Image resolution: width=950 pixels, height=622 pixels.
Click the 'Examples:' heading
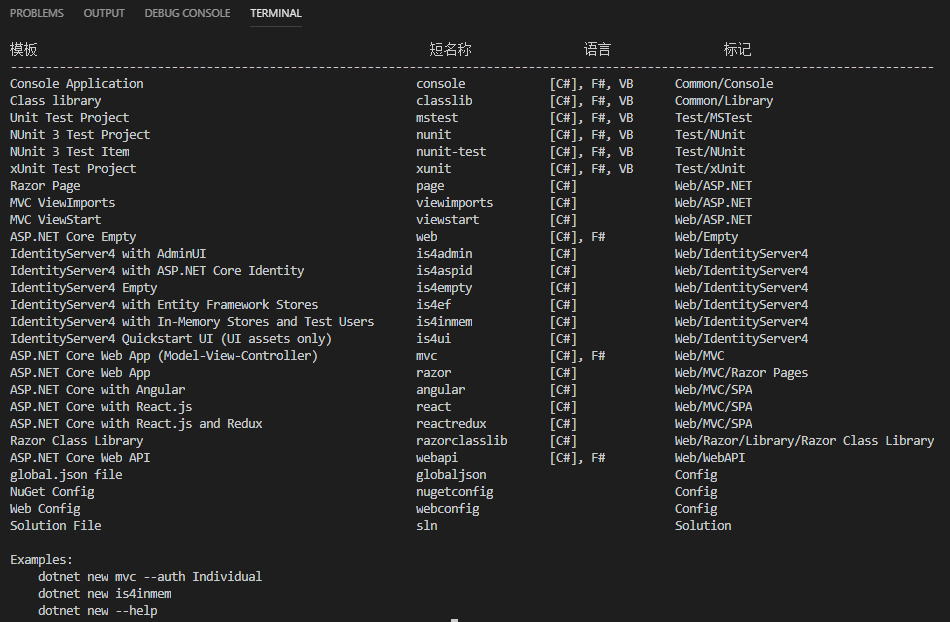click(41, 558)
